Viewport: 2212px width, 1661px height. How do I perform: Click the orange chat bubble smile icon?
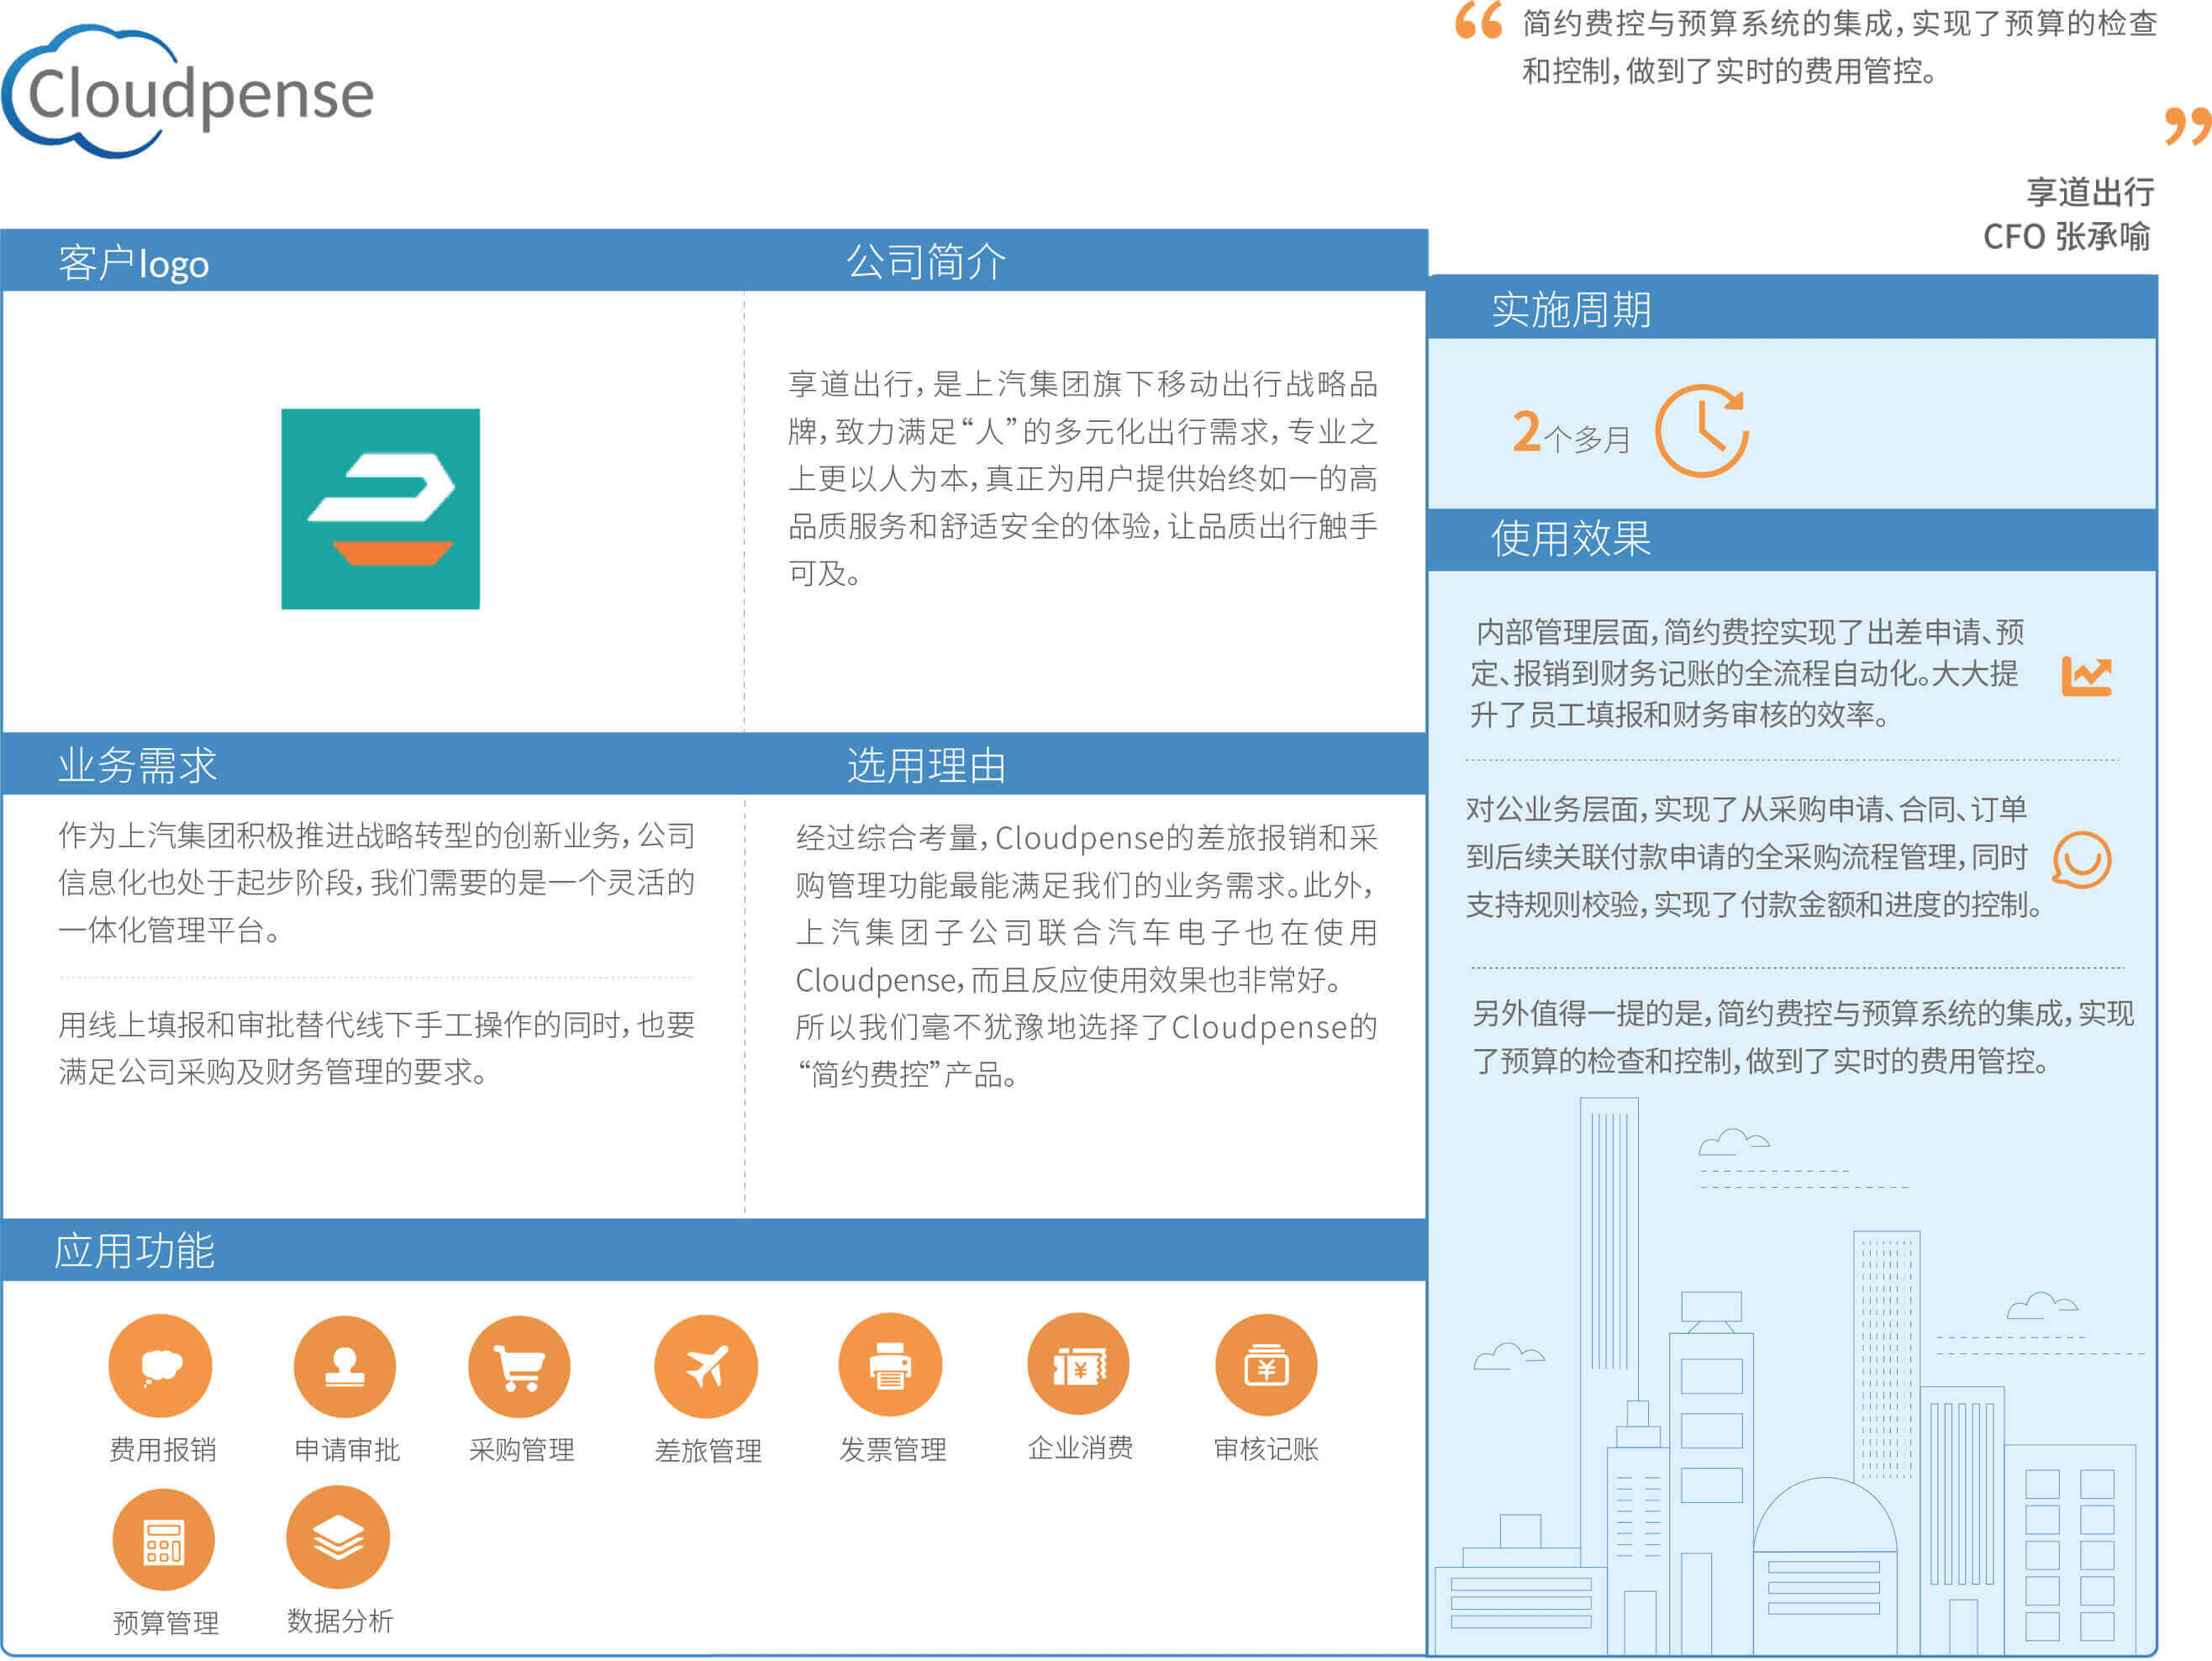[x=2081, y=858]
